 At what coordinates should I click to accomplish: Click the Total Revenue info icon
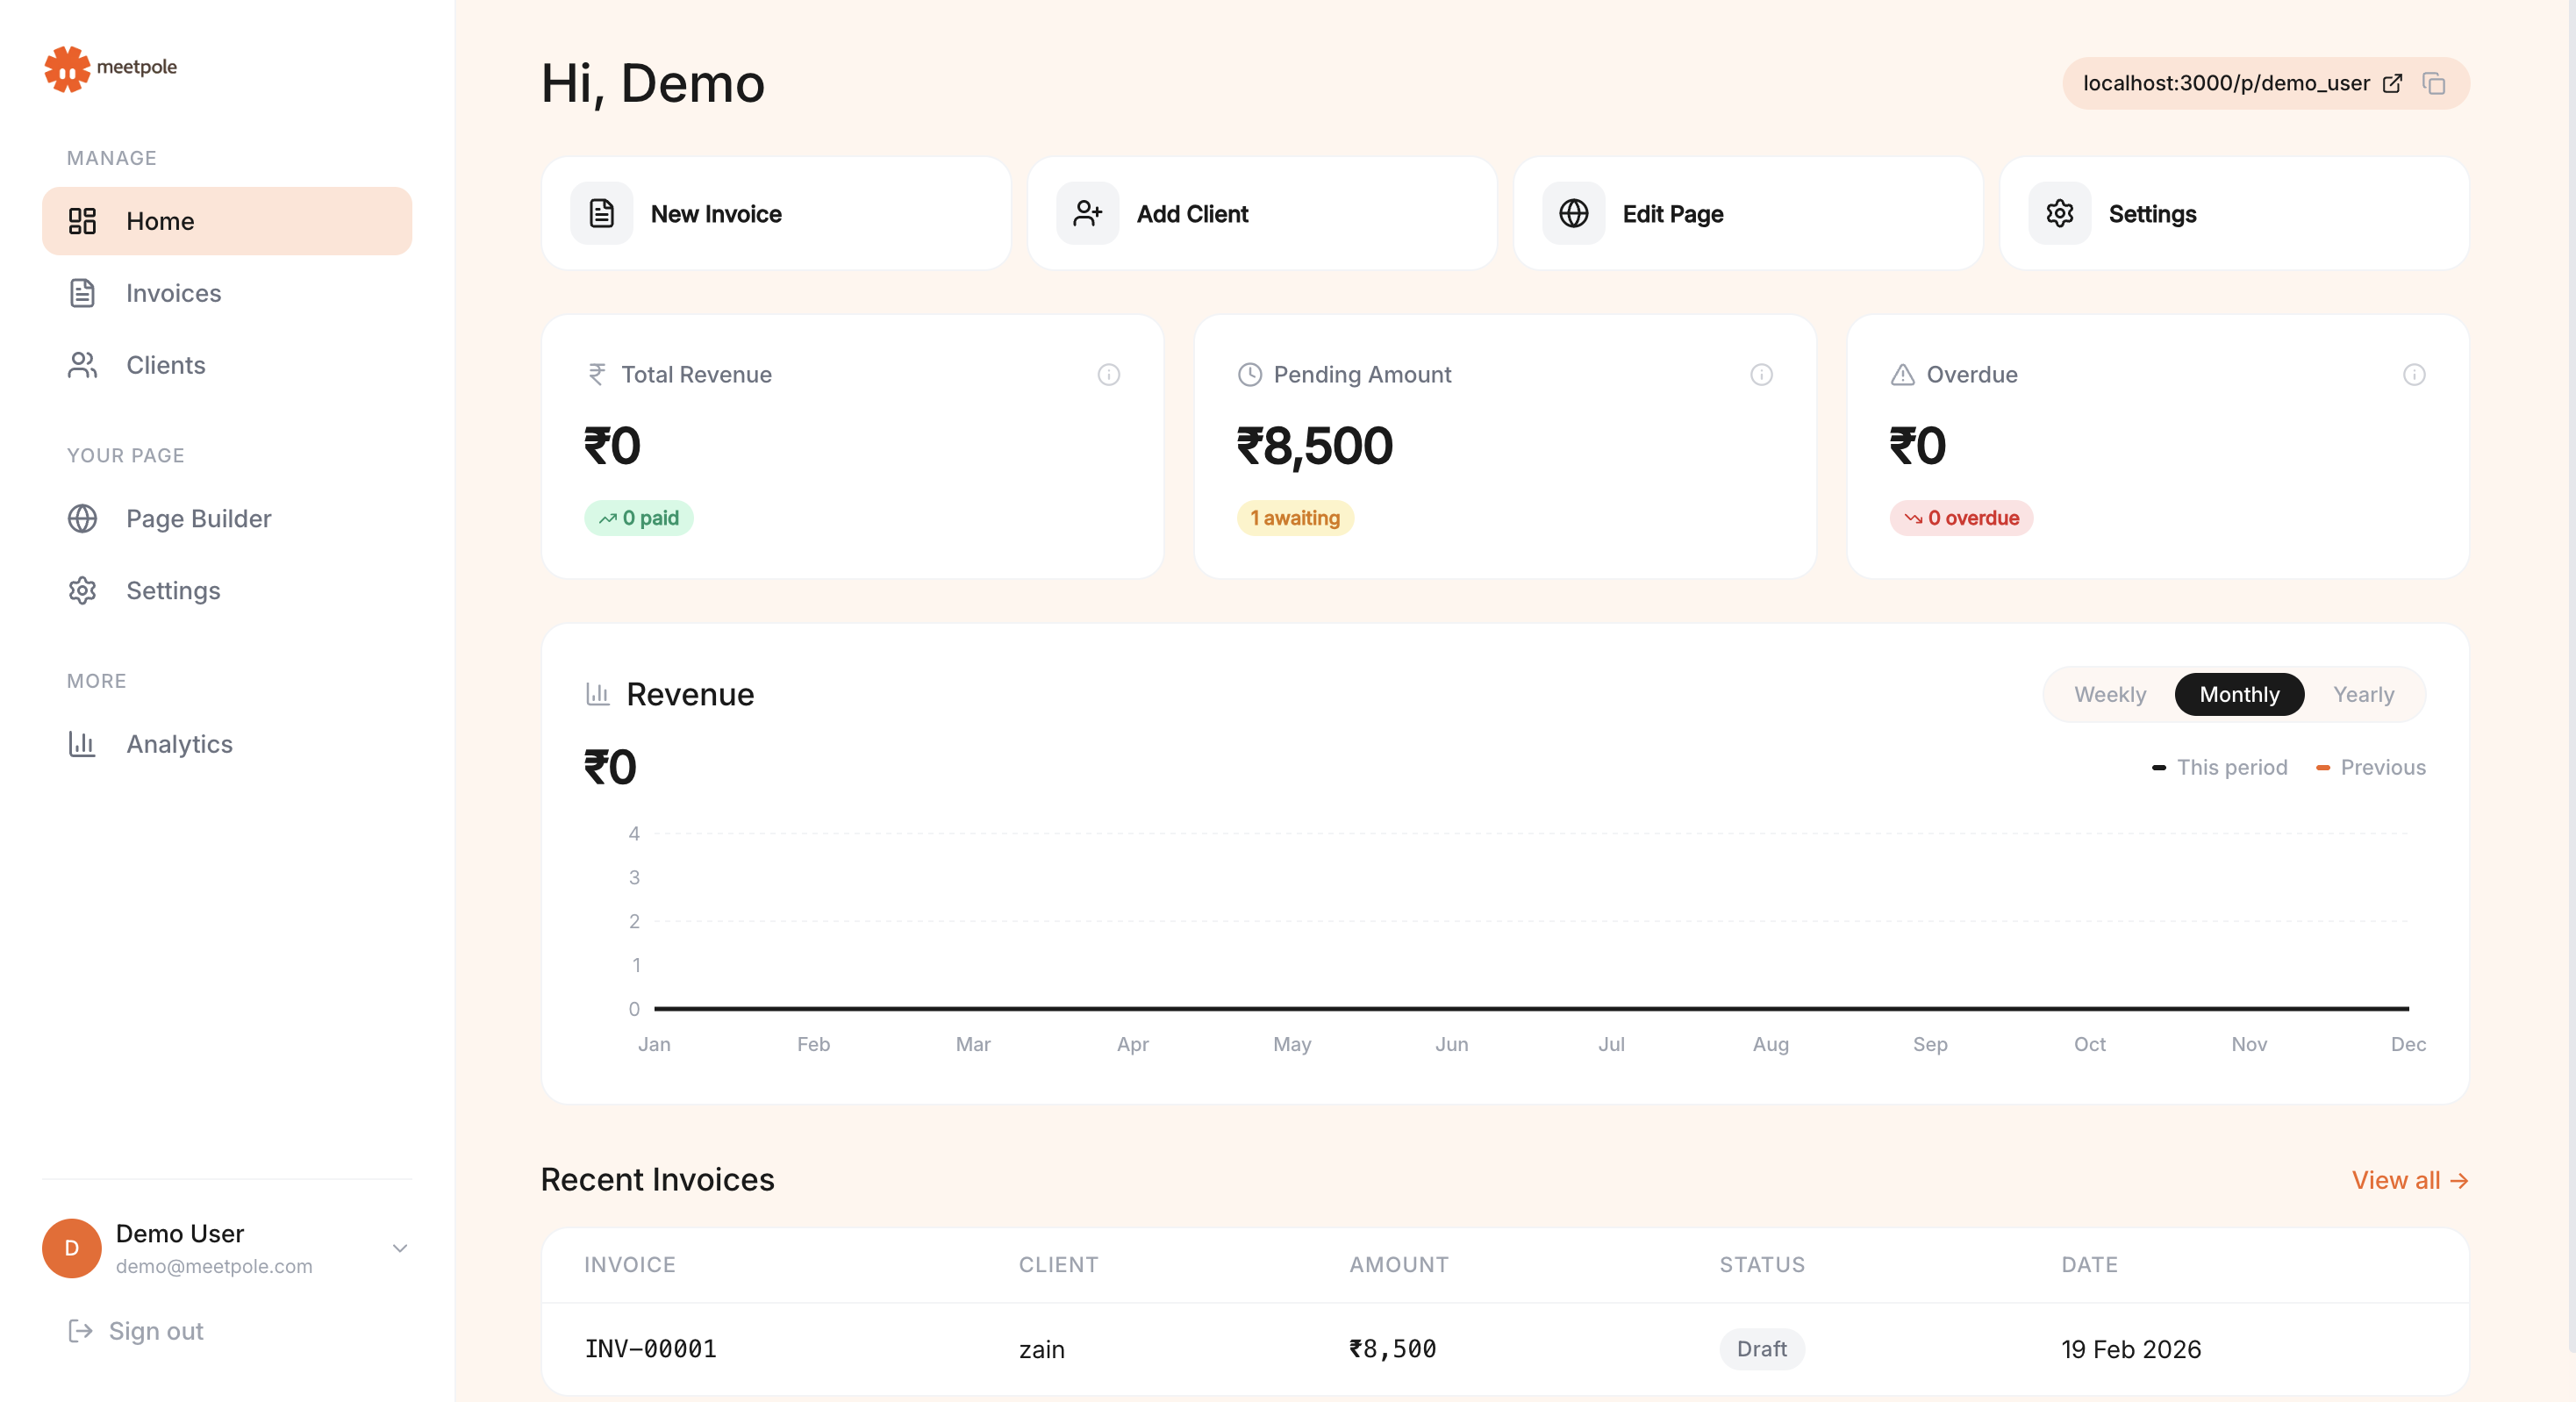click(x=1108, y=375)
